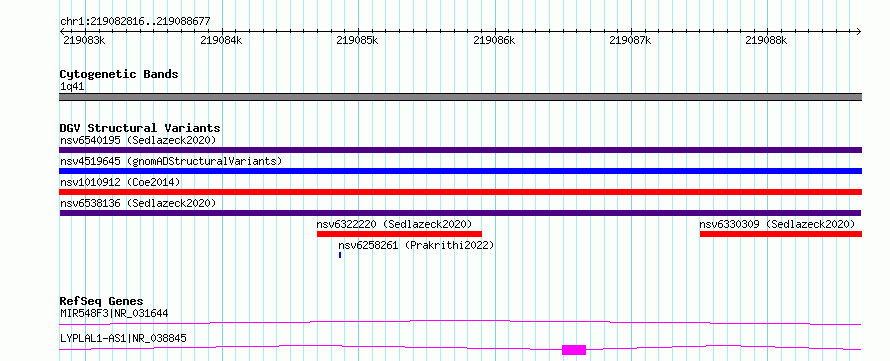The image size is (890, 361).
Task: Click the nsv6322220 red variant bar
Action: 399,234
